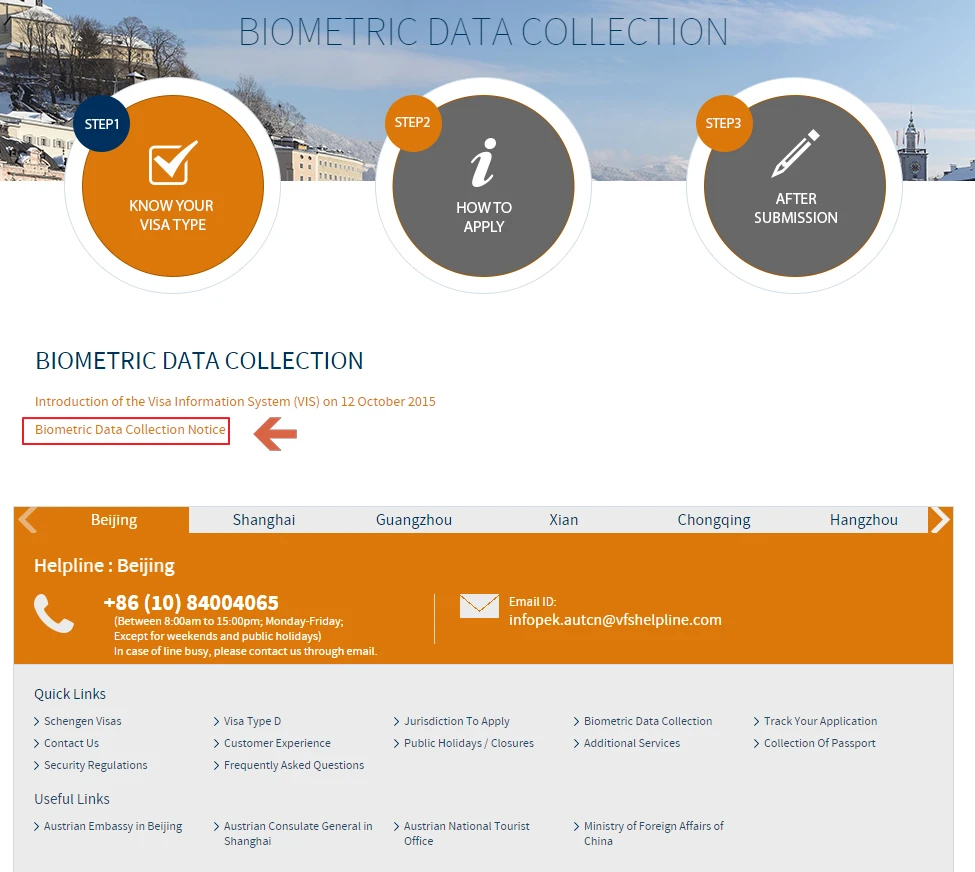Viewport: 975px width, 872px height.
Task: Open Public Holidays / Closures link
Action: coord(468,743)
